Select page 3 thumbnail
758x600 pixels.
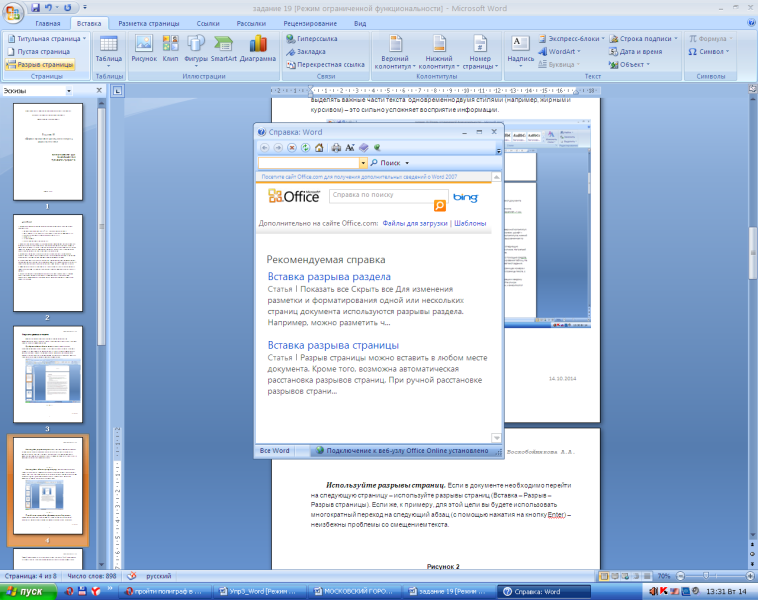coord(48,374)
